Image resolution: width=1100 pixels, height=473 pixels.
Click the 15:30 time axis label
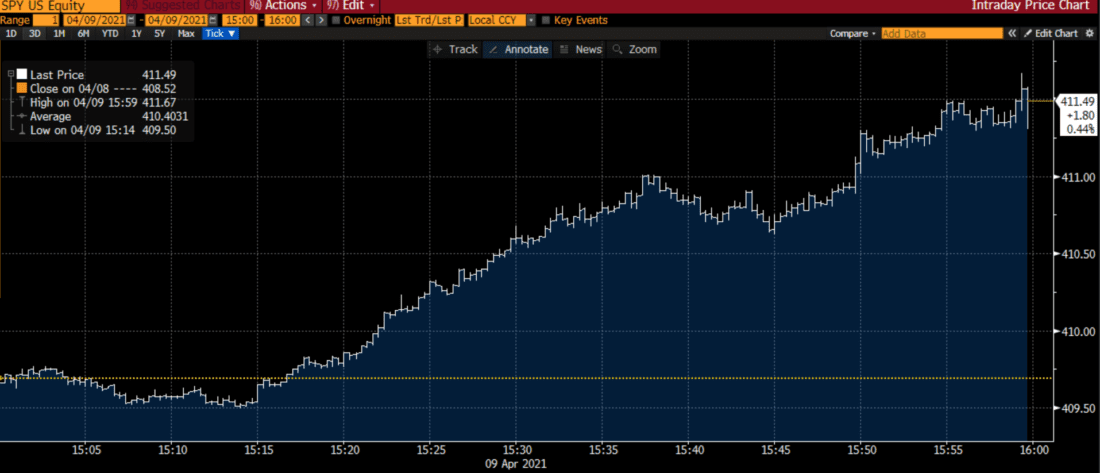point(516,450)
